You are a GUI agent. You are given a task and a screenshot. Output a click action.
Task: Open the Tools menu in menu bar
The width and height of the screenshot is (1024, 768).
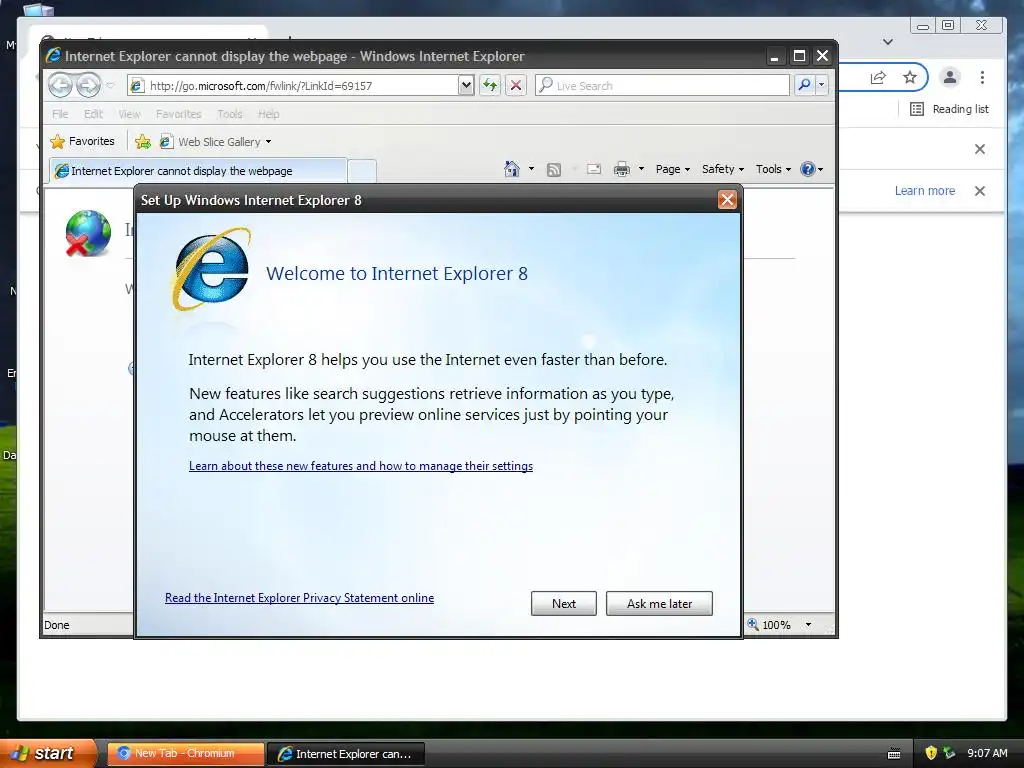(x=230, y=114)
